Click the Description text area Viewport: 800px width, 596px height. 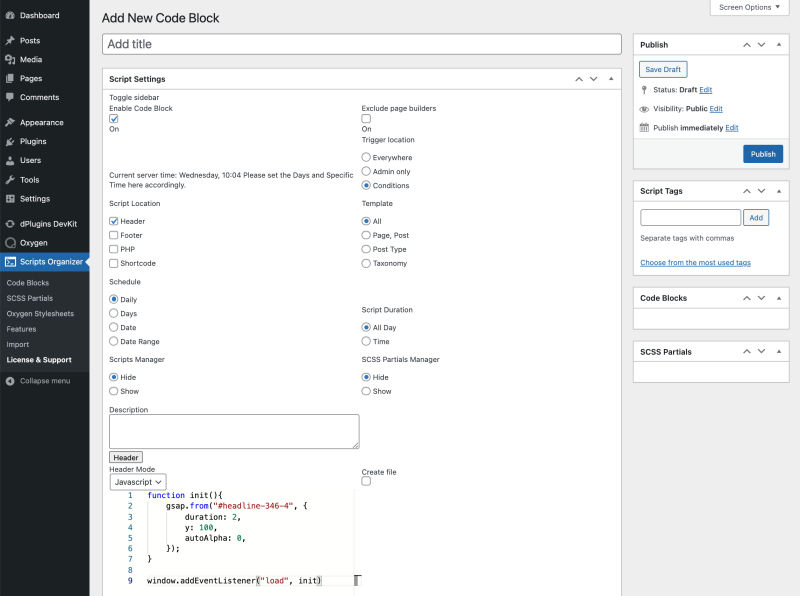click(234, 432)
